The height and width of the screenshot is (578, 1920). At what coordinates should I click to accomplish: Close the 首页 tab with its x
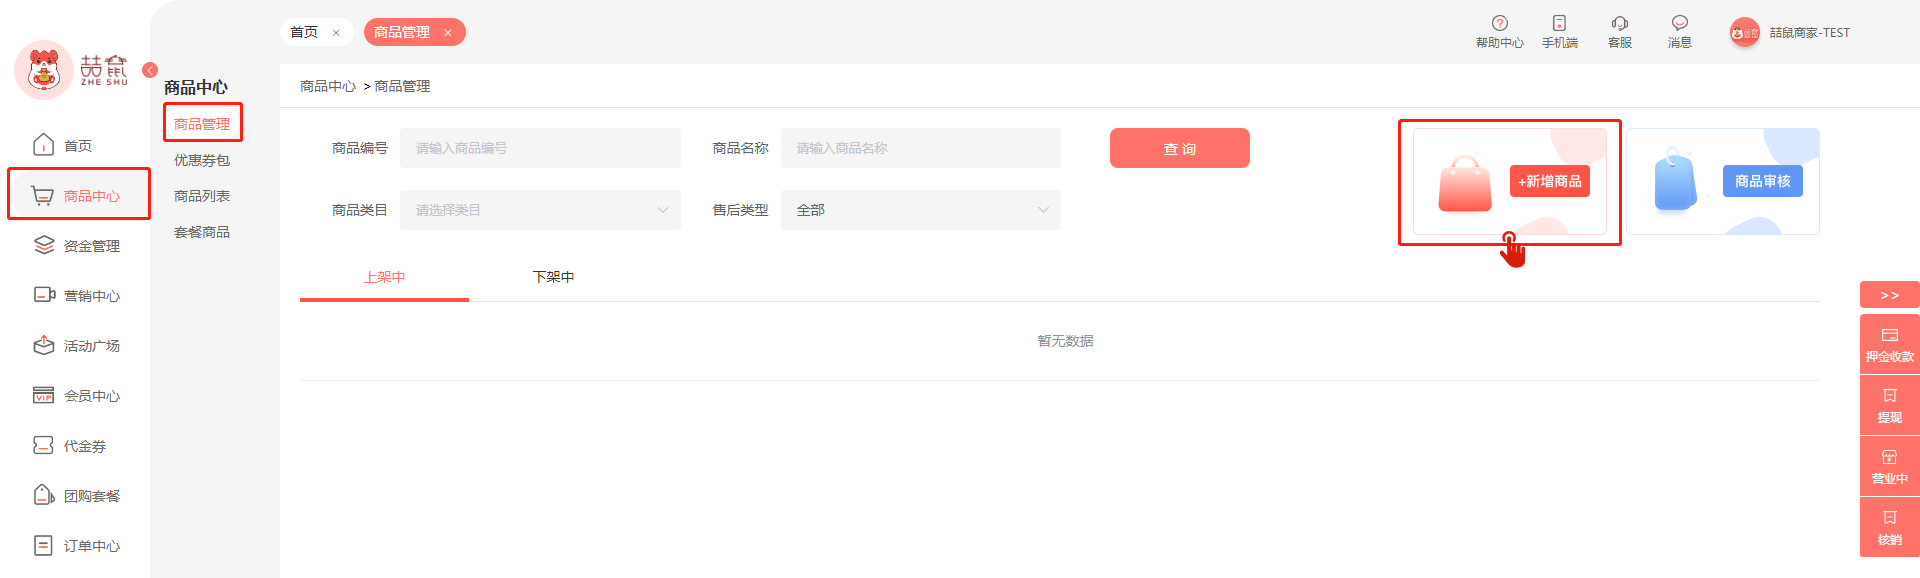(336, 33)
